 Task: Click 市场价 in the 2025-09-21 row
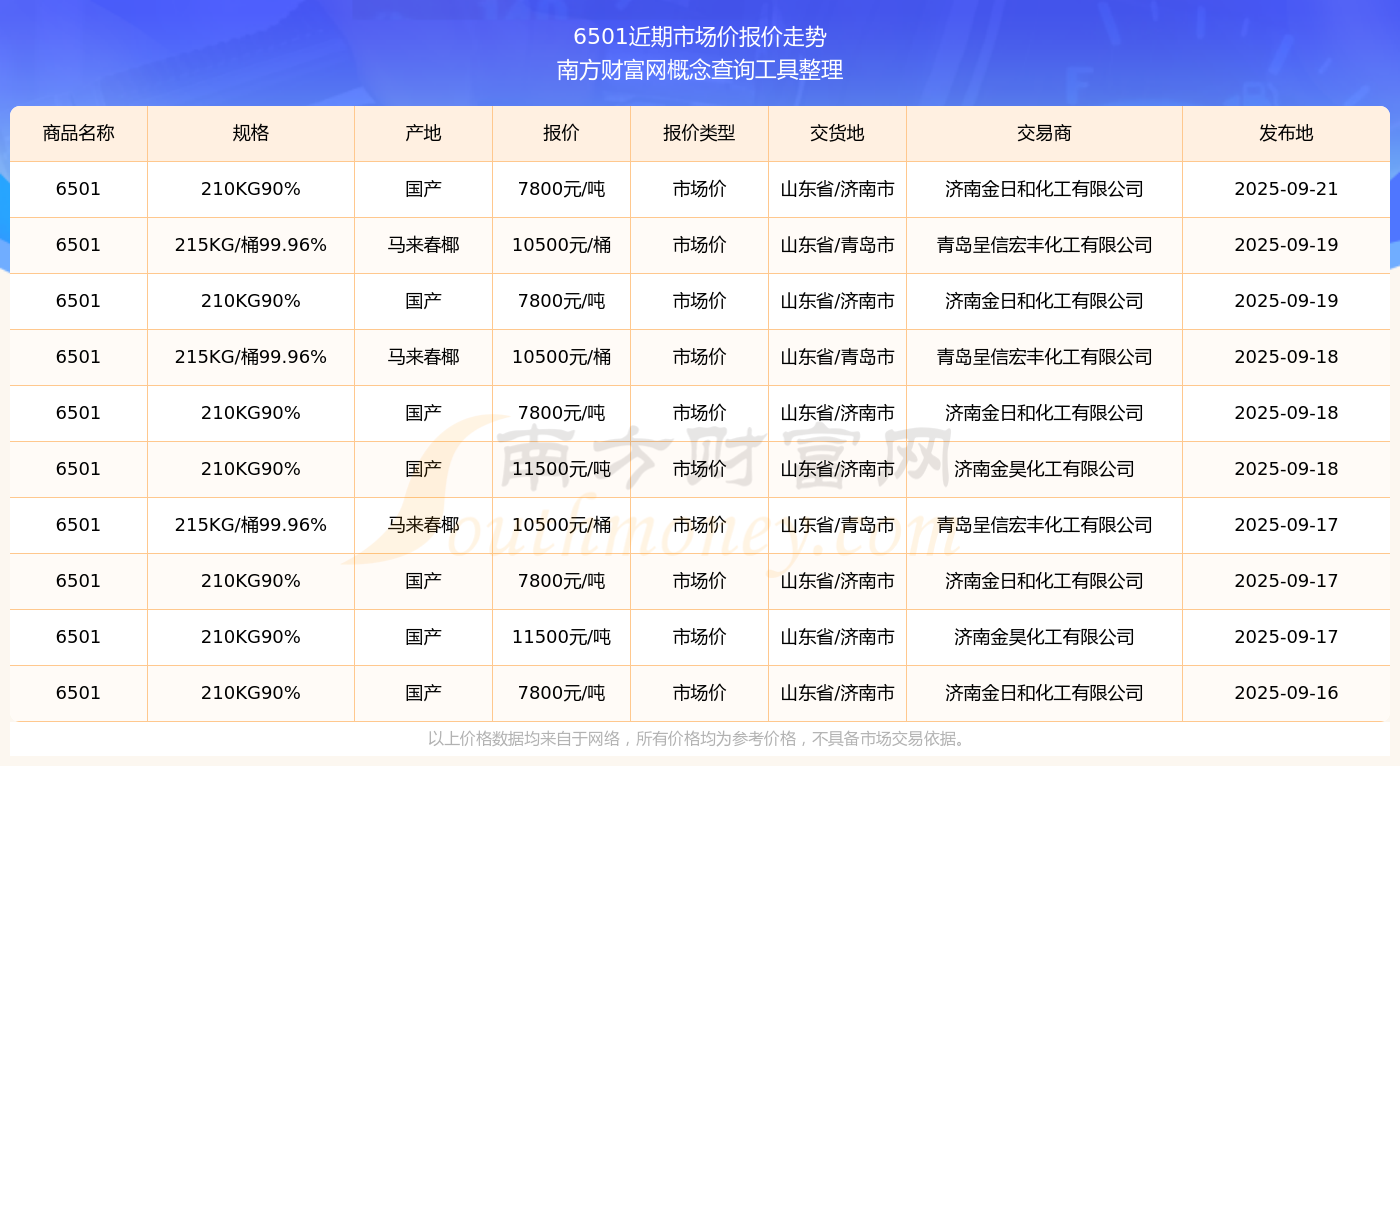tap(699, 189)
